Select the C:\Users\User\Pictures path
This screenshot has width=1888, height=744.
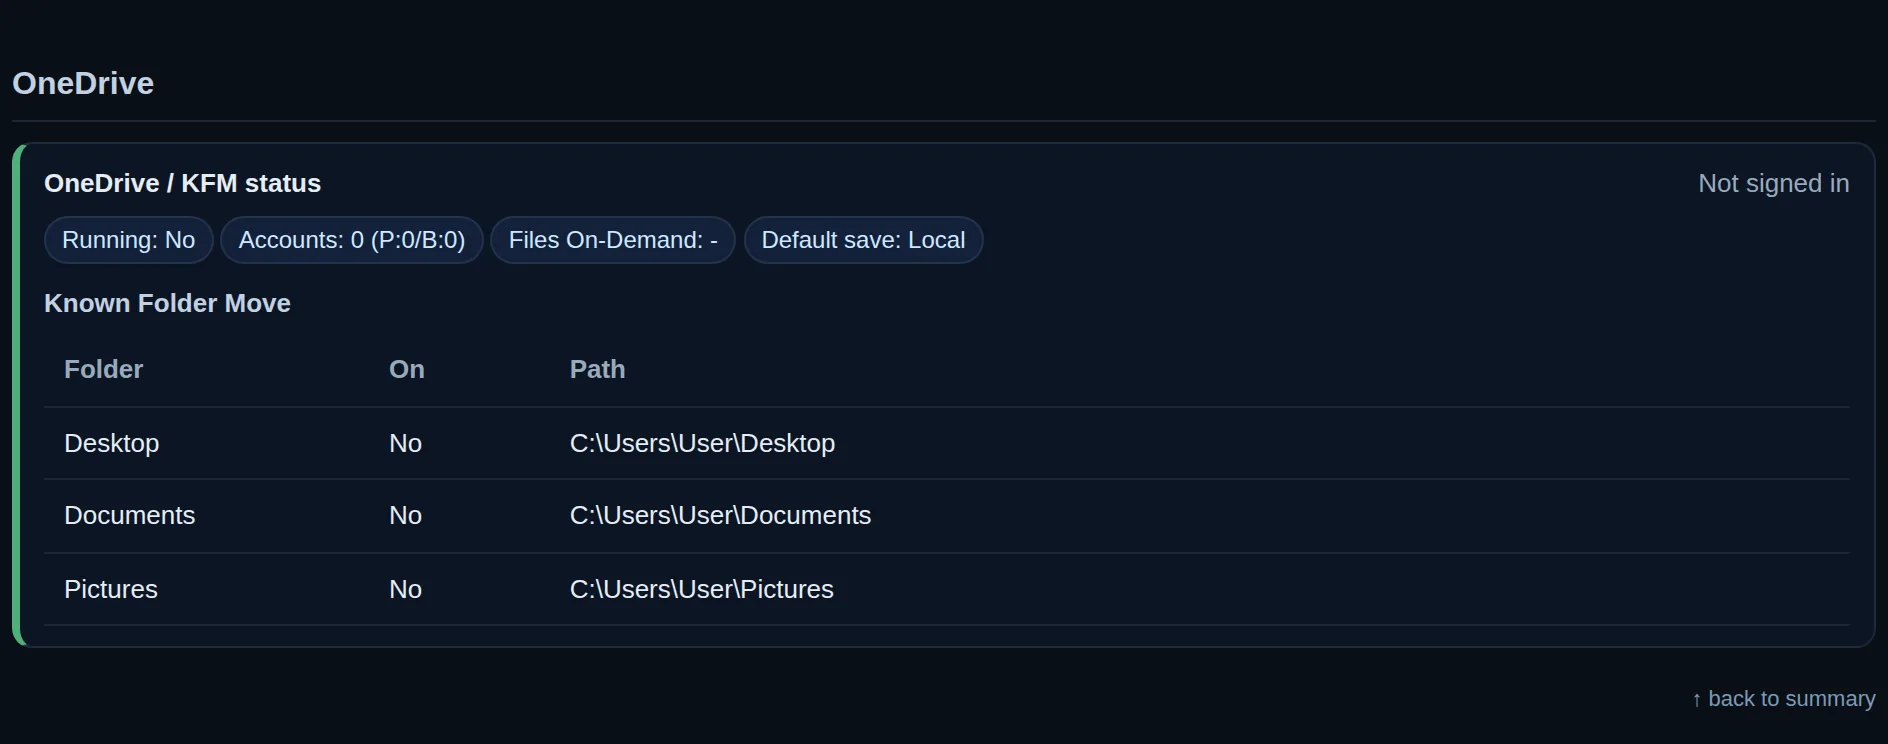point(702,589)
